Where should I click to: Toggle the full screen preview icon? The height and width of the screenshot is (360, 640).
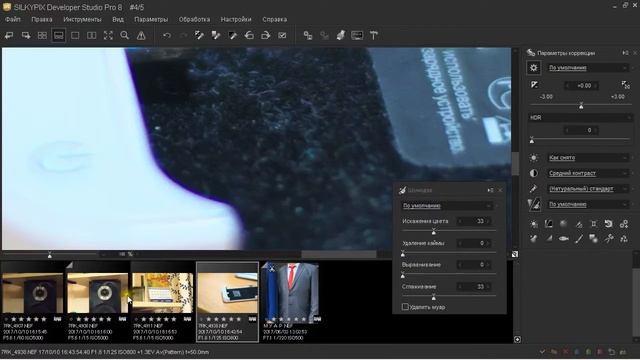coord(108,36)
